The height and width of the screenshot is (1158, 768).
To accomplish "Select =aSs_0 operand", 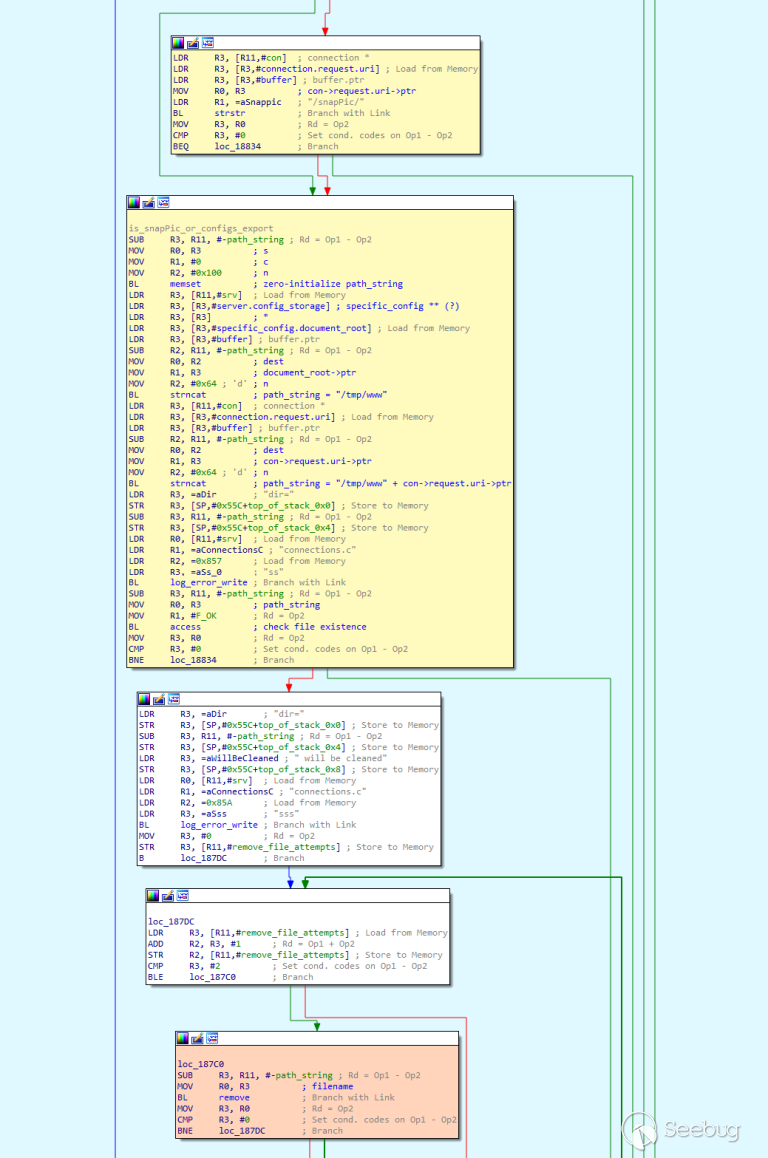I will coord(208,572).
